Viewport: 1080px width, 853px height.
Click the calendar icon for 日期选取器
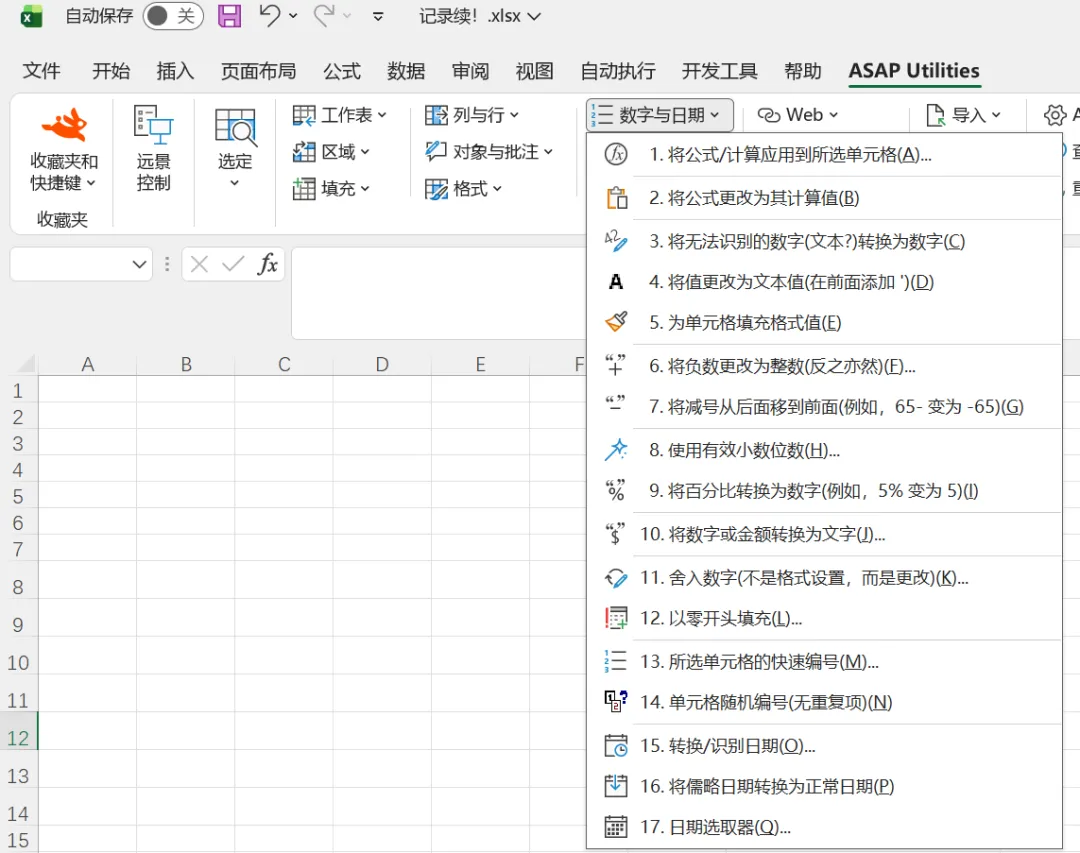pyautogui.click(x=615, y=826)
